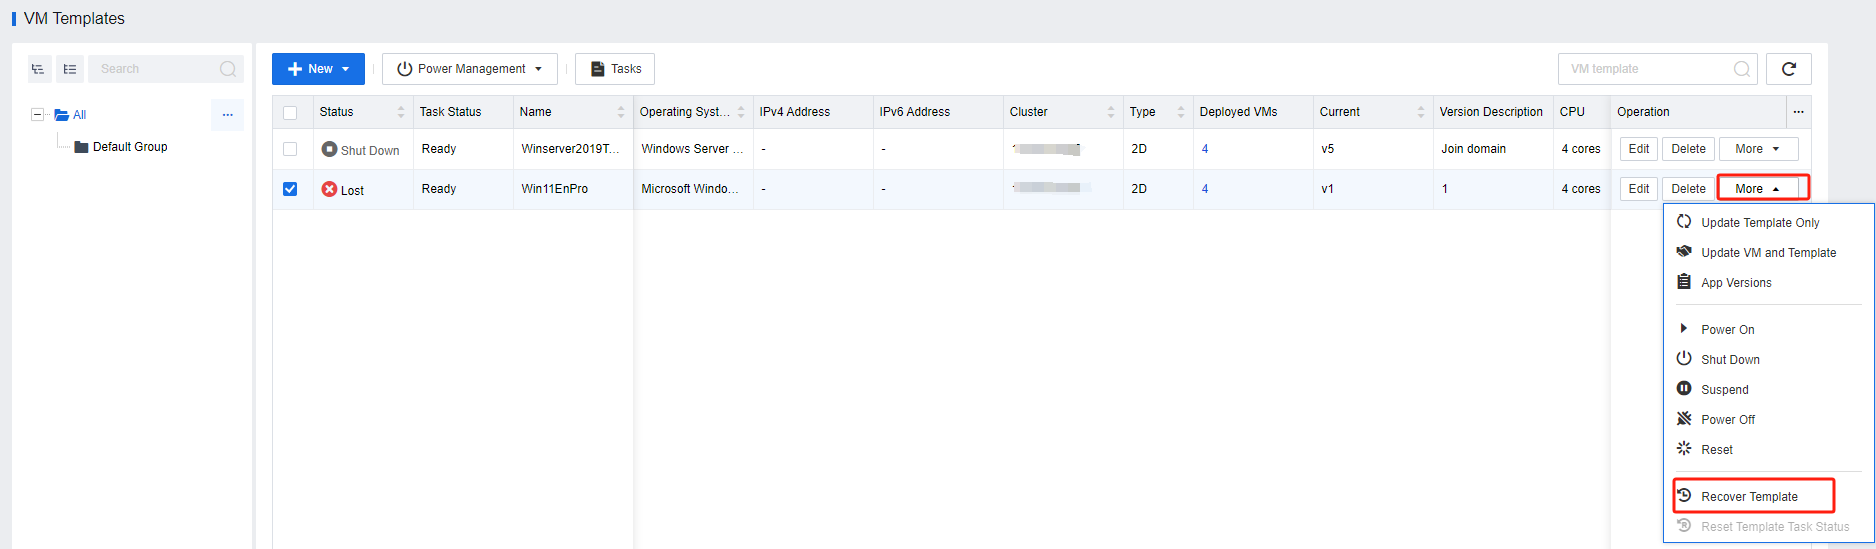The width and height of the screenshot is (1876, 549).
Task: Click the Tasks button
Action: (x=615, y=69)
